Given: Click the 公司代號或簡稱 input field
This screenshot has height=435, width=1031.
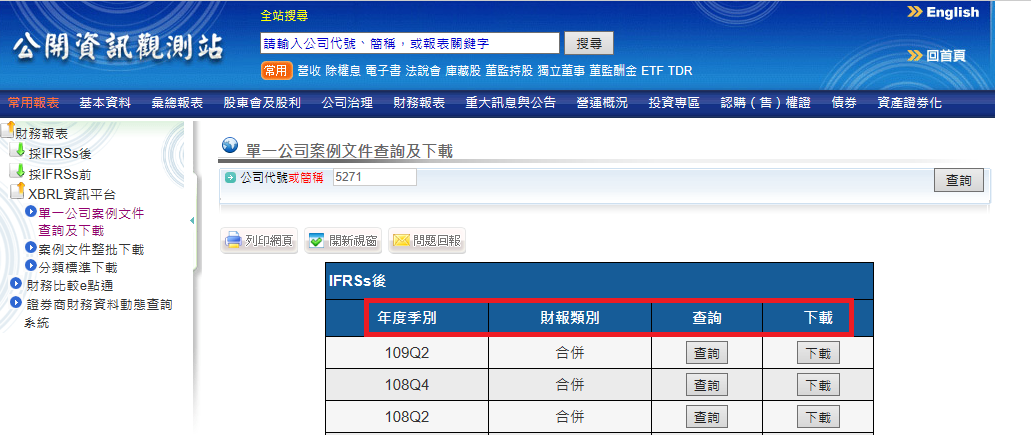Looking at the screenshot, I should [x=374, y=177].
